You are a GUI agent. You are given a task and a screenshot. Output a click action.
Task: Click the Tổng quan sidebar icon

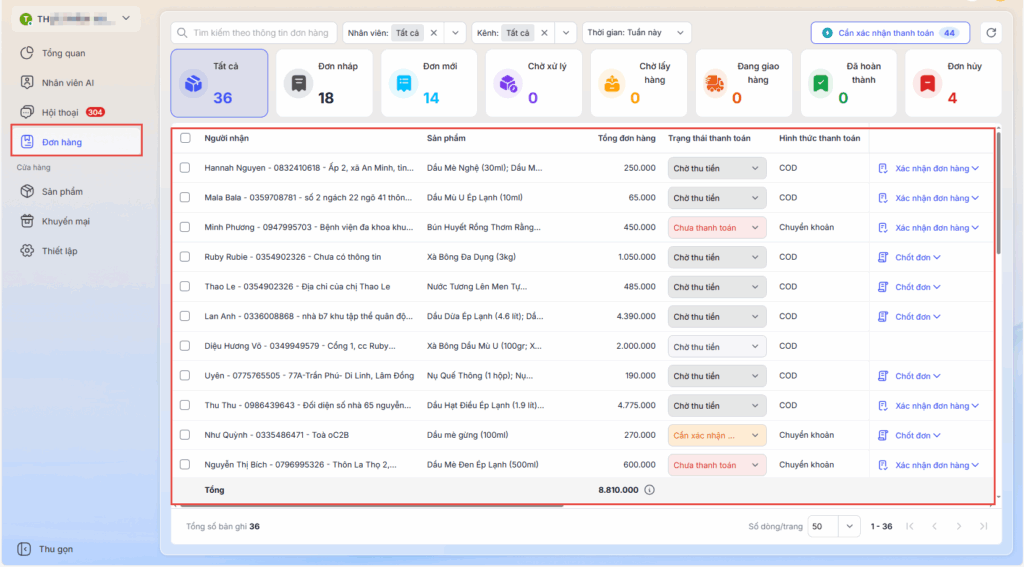coord(28,52)
